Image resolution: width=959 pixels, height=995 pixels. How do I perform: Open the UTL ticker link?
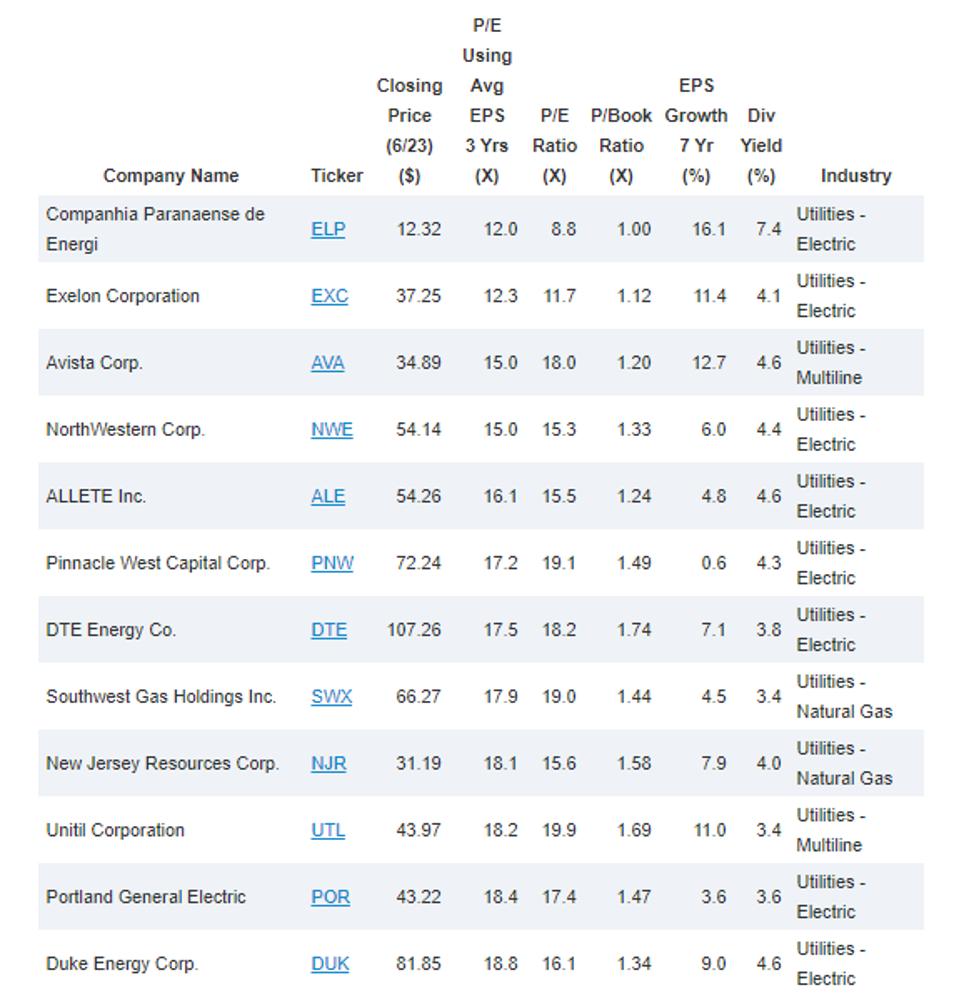[x=327, y=831]
